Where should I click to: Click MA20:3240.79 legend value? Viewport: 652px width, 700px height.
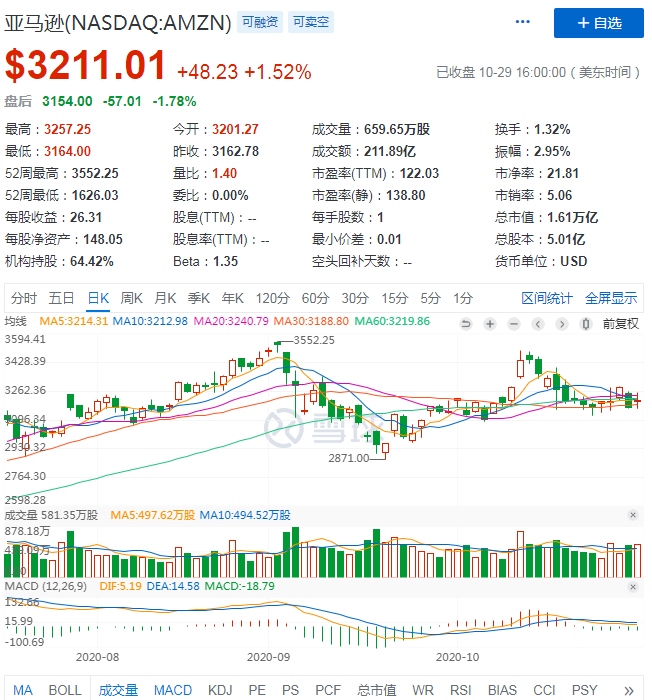tap(231, 321)
